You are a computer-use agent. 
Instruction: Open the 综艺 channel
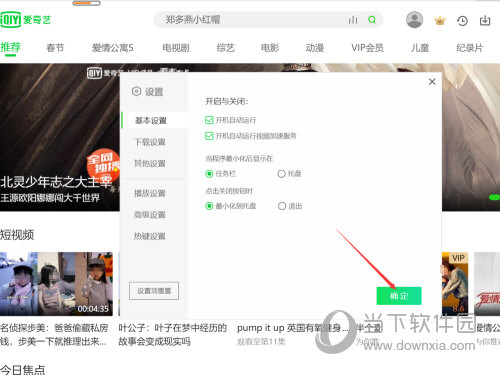pyautogui.click(x=226, y=48)
